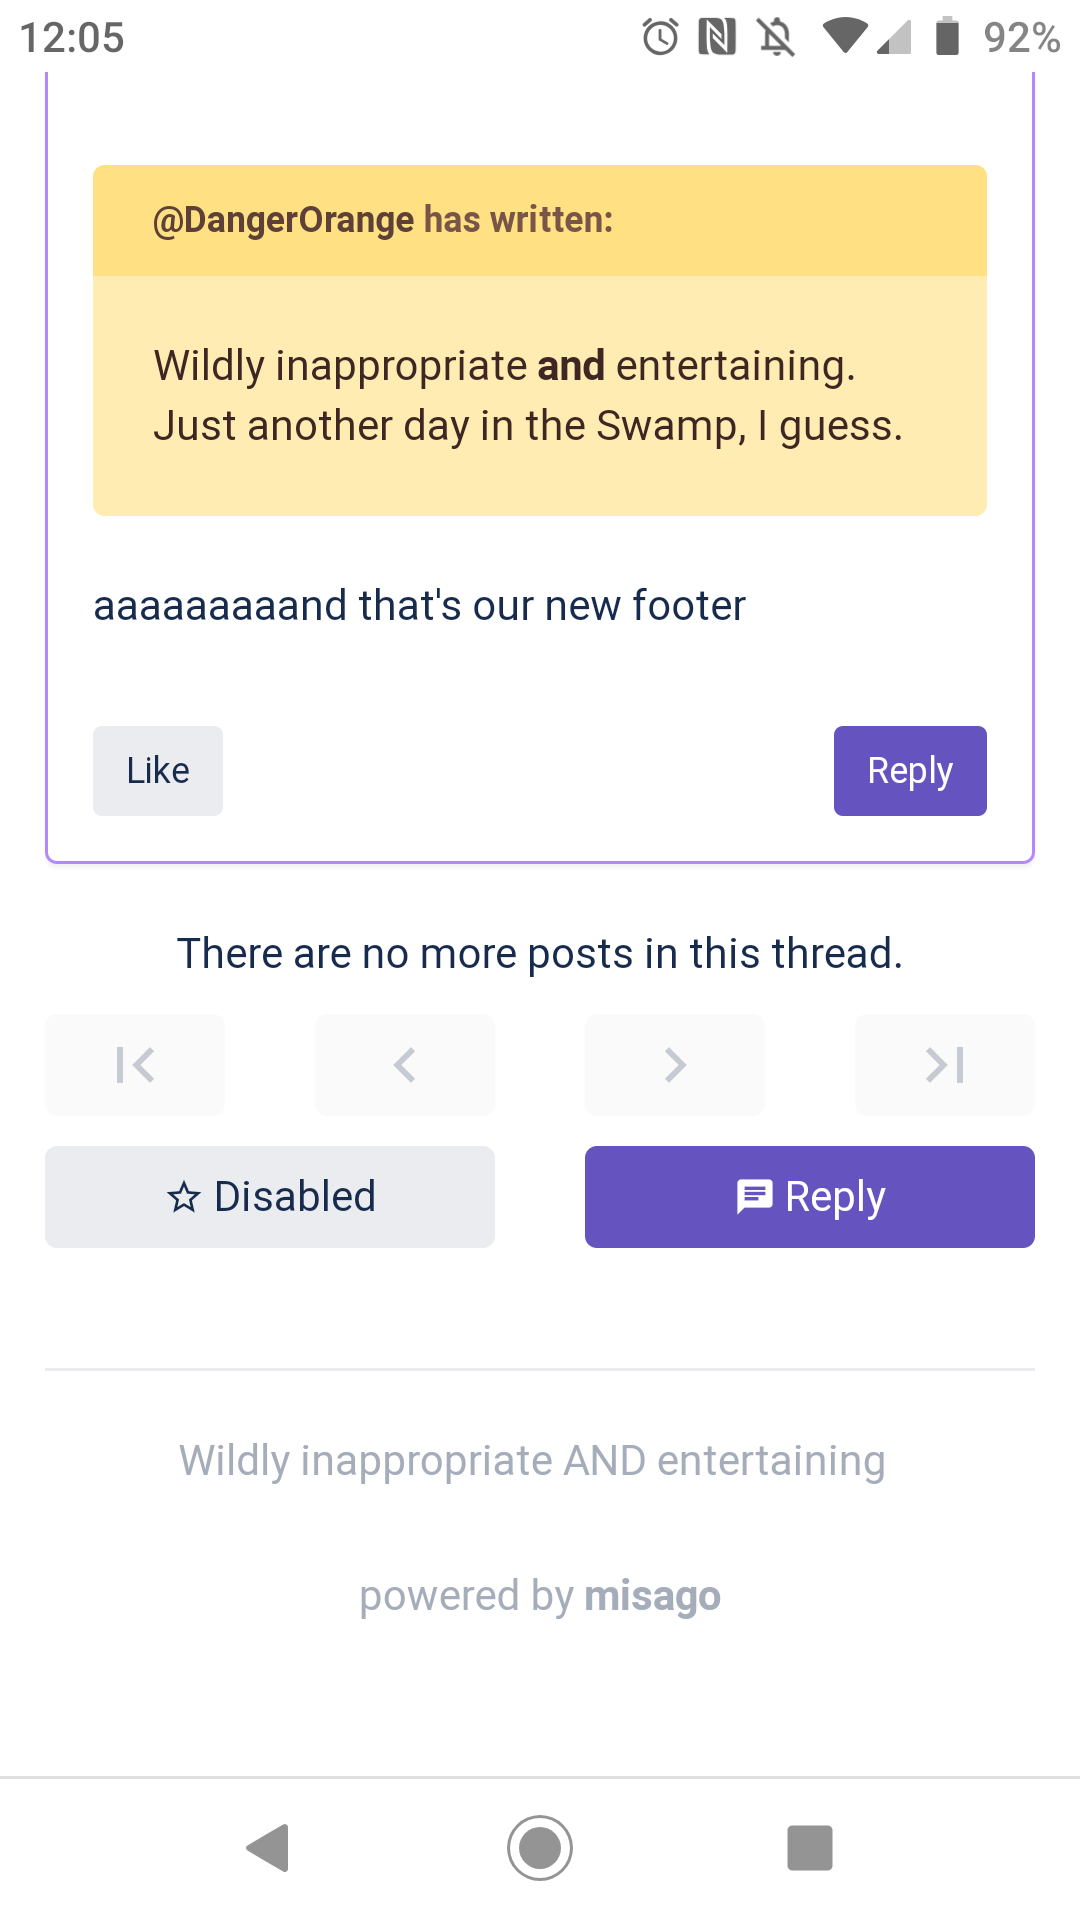Open Android recent apps overview
This screenshot has height=1920, width=1080.
tap(810, 1847)
